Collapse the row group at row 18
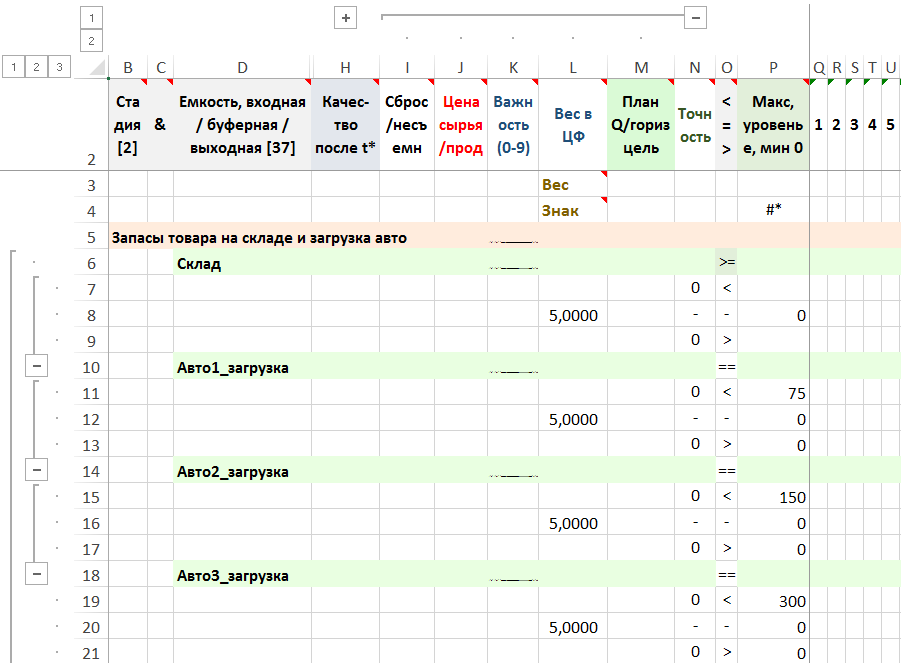901x663 pixels. coord(37,575)
